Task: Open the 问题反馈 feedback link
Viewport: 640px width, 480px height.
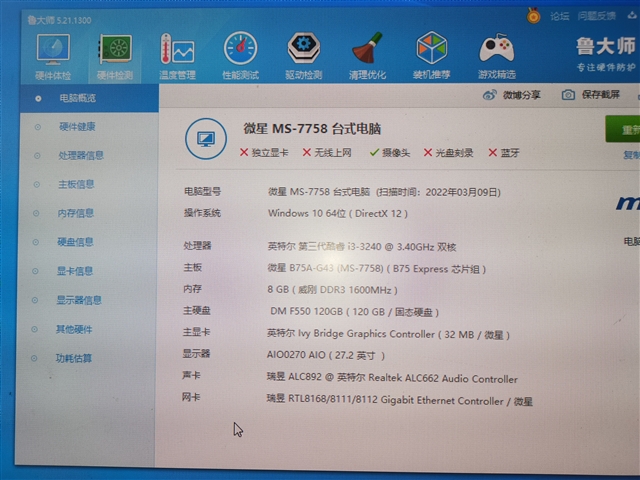Action: pyautogui.click(x=596, y=16)
